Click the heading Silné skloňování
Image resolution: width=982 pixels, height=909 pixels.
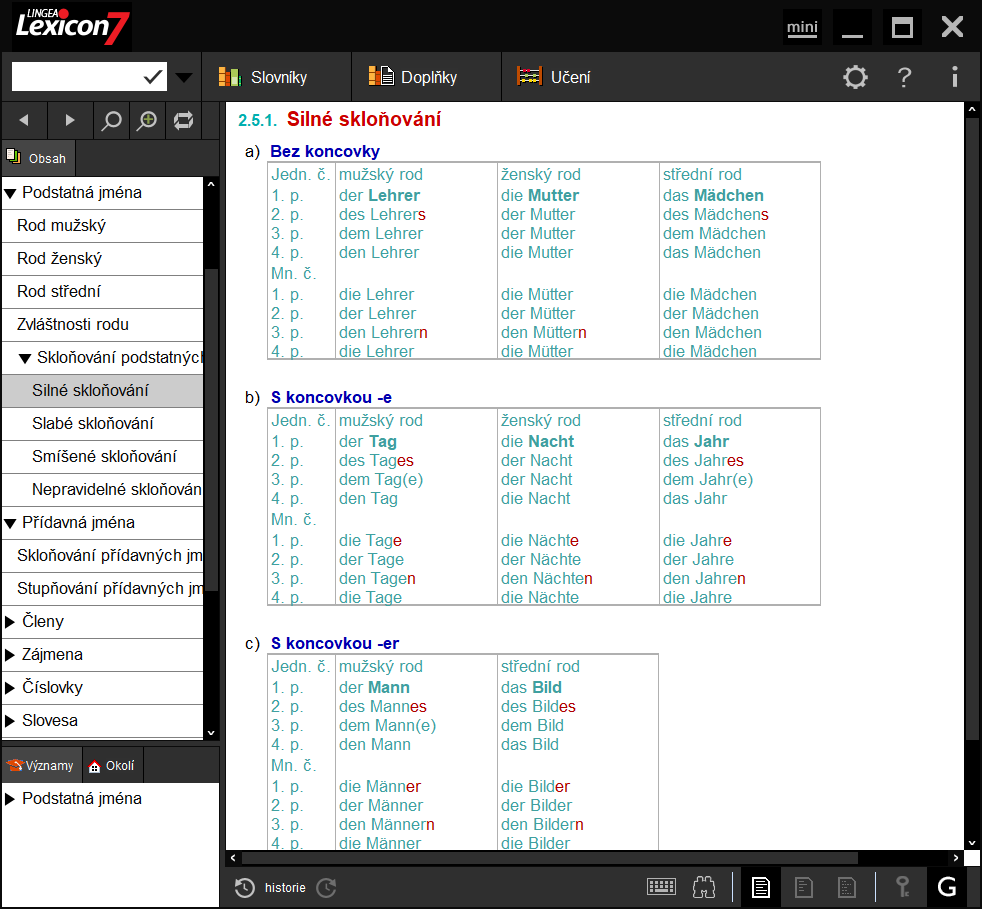click(364, 119)
